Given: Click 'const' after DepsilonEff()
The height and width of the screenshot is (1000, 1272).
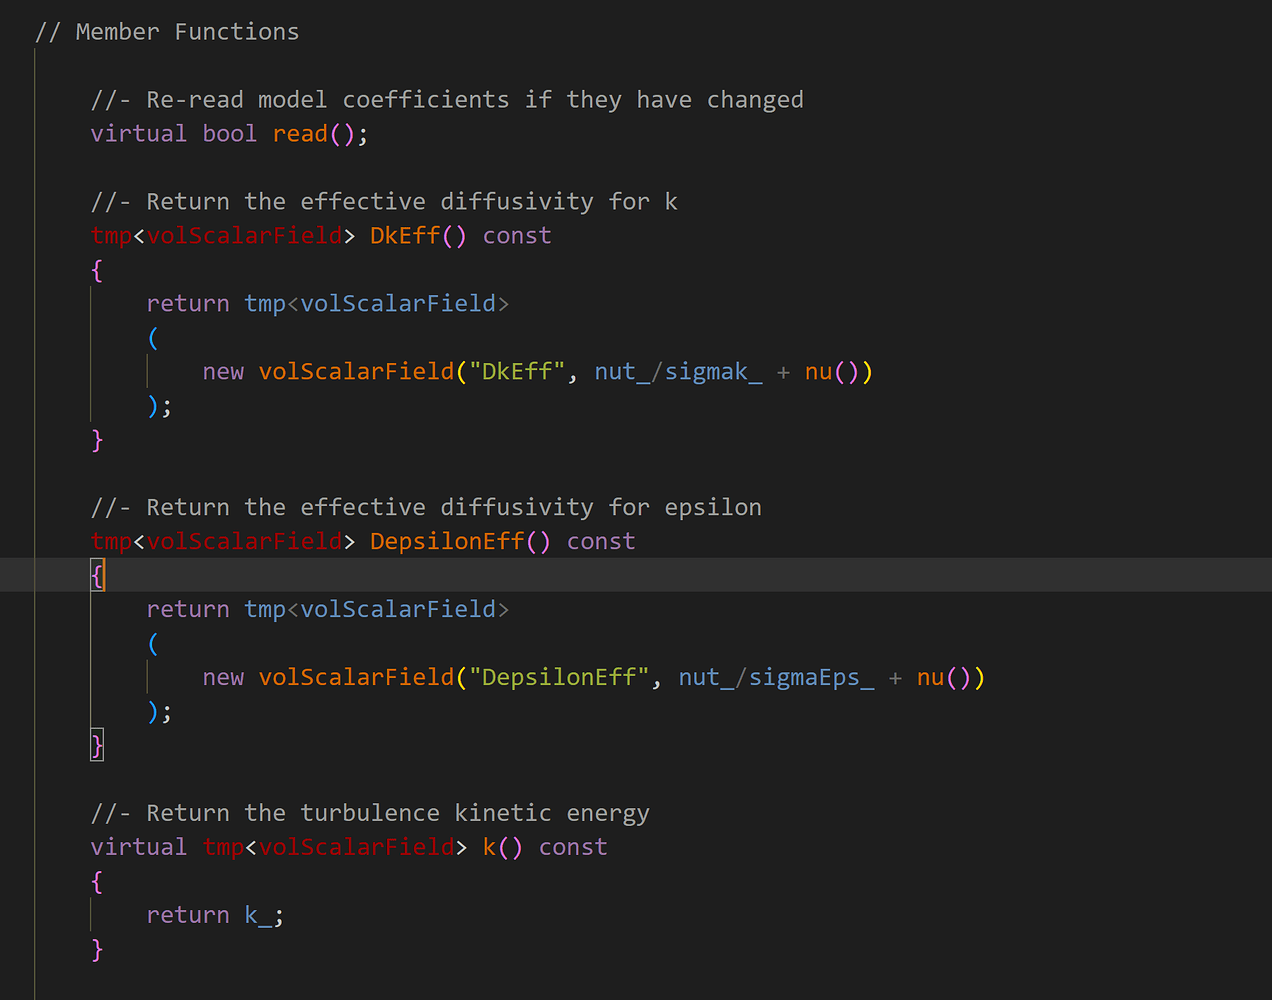Looking at the screenshot, I should (x=601, y=542).
